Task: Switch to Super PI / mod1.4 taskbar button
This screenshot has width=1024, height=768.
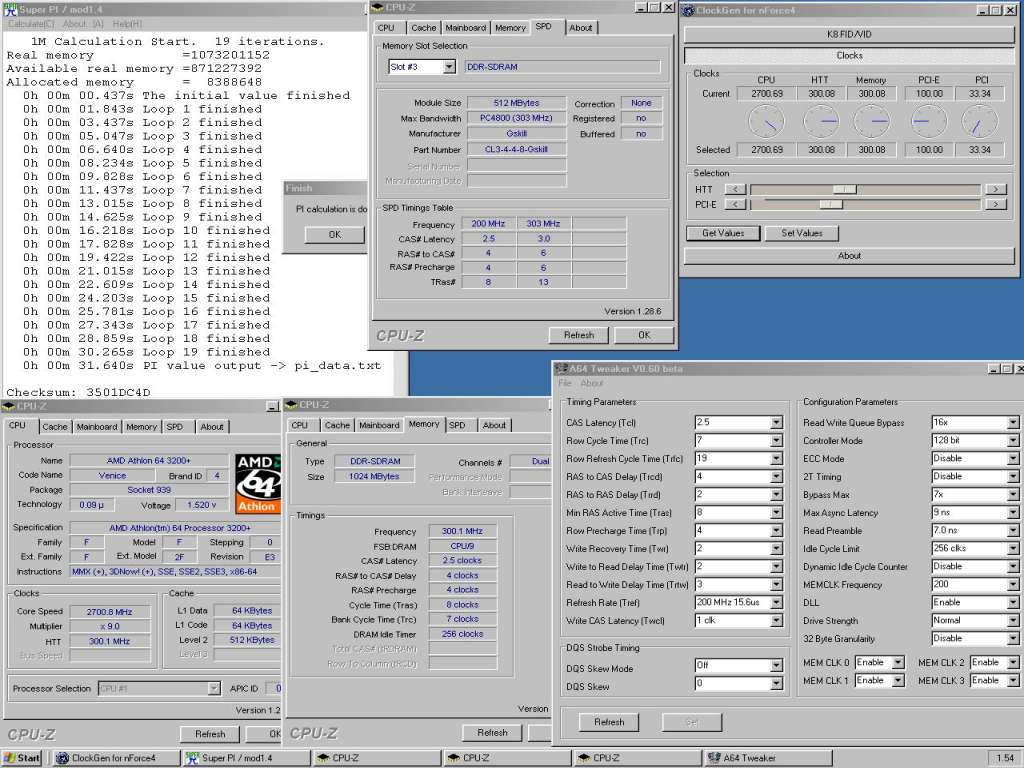Action: tap(246, 758)
